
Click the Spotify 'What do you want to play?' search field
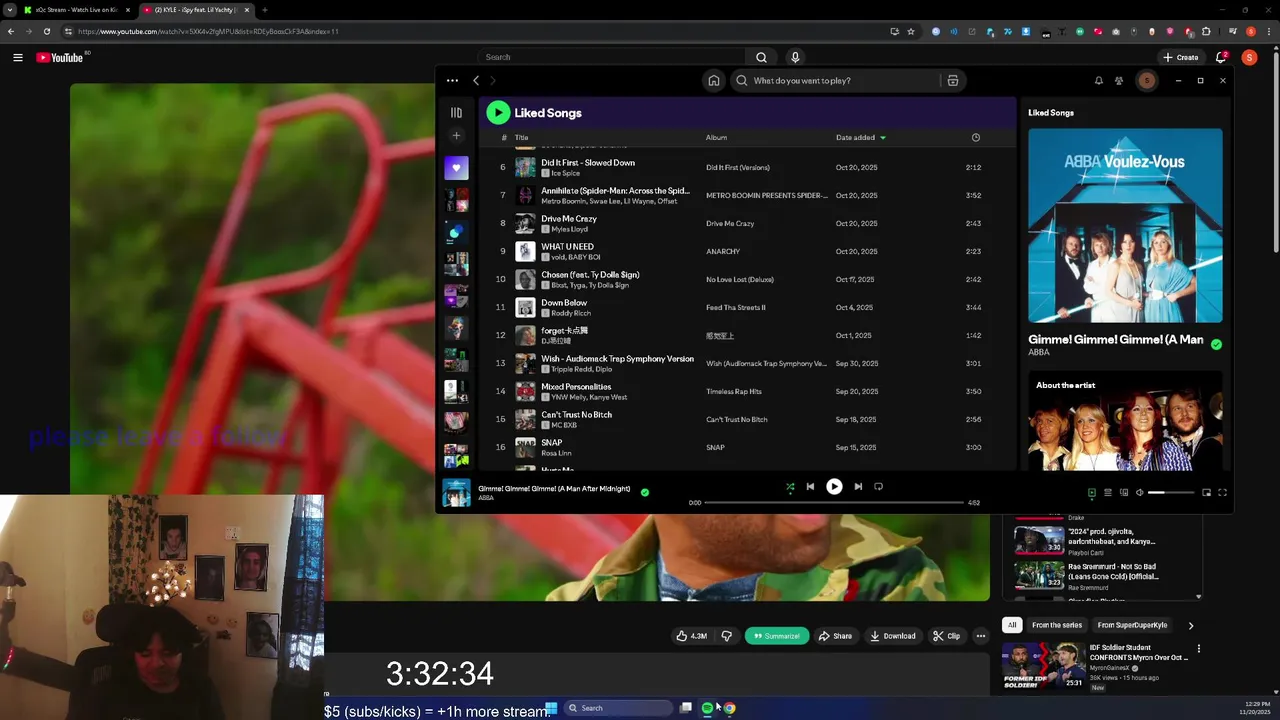840,81
